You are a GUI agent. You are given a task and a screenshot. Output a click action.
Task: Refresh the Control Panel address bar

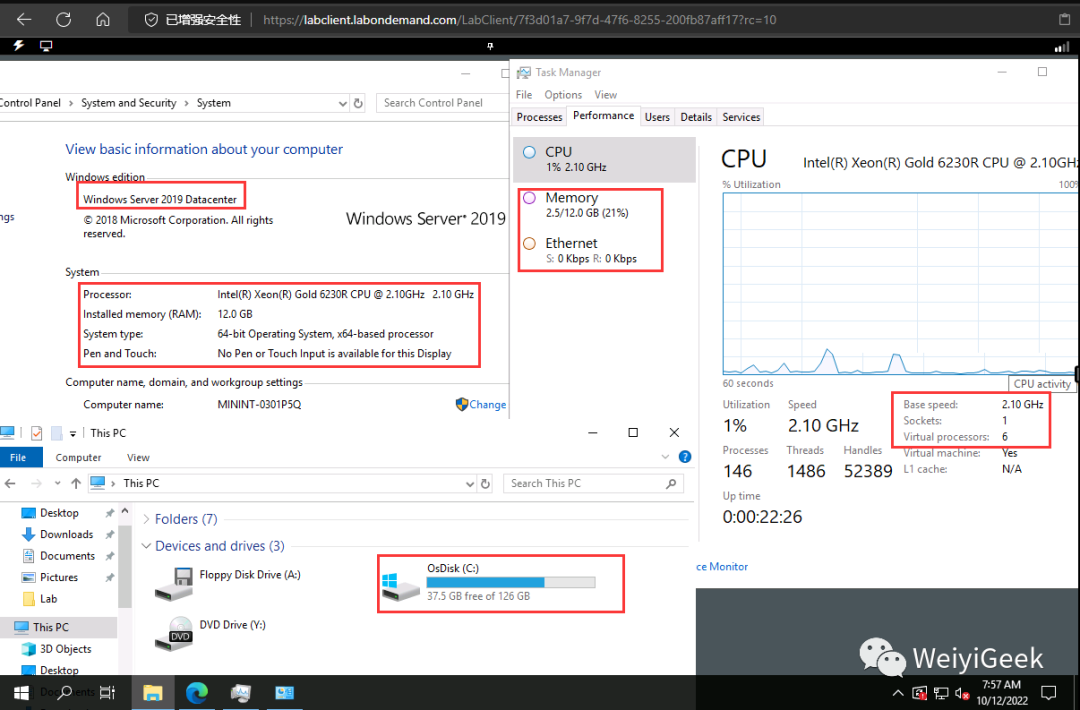[358, 103]
